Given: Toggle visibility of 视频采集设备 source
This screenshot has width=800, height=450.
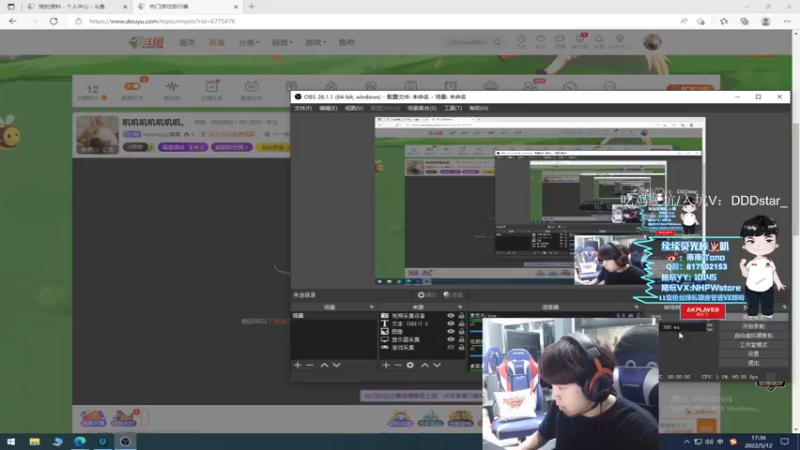Looking at the screenshot, I should (x=451, y=316).
